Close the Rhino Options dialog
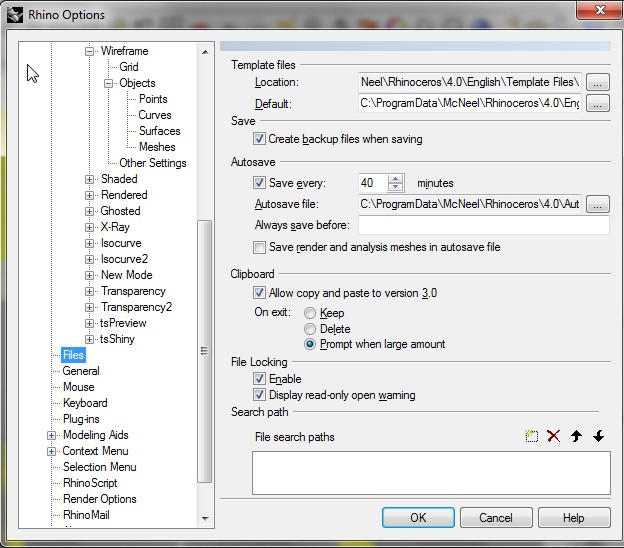Viewport: 624px width, 548px height. (600, 10)
